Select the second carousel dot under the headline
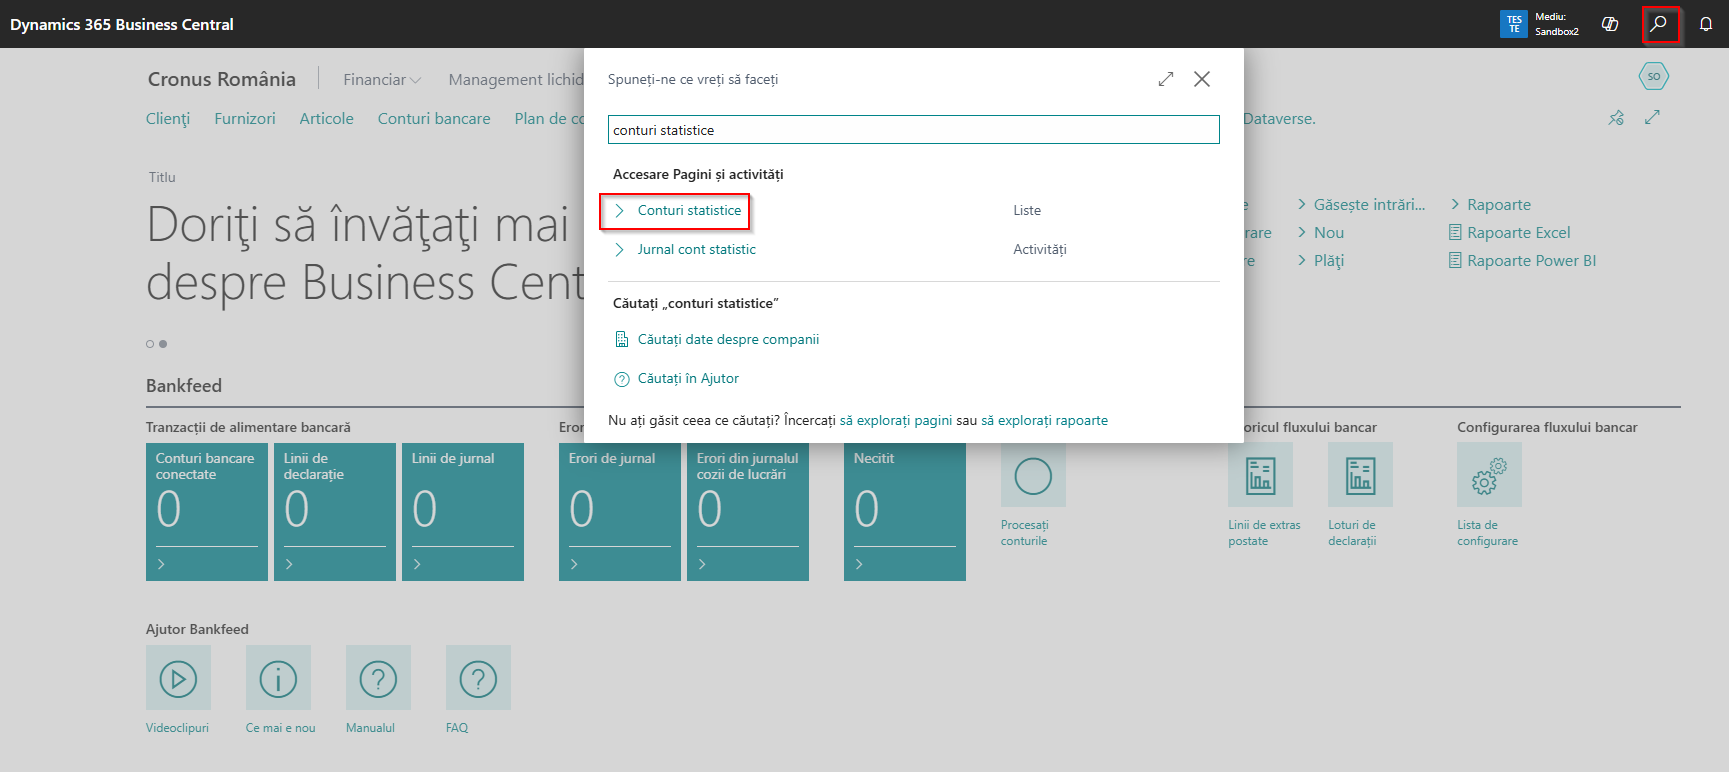Screen dimensions: 1729x772 coord(163,344)
